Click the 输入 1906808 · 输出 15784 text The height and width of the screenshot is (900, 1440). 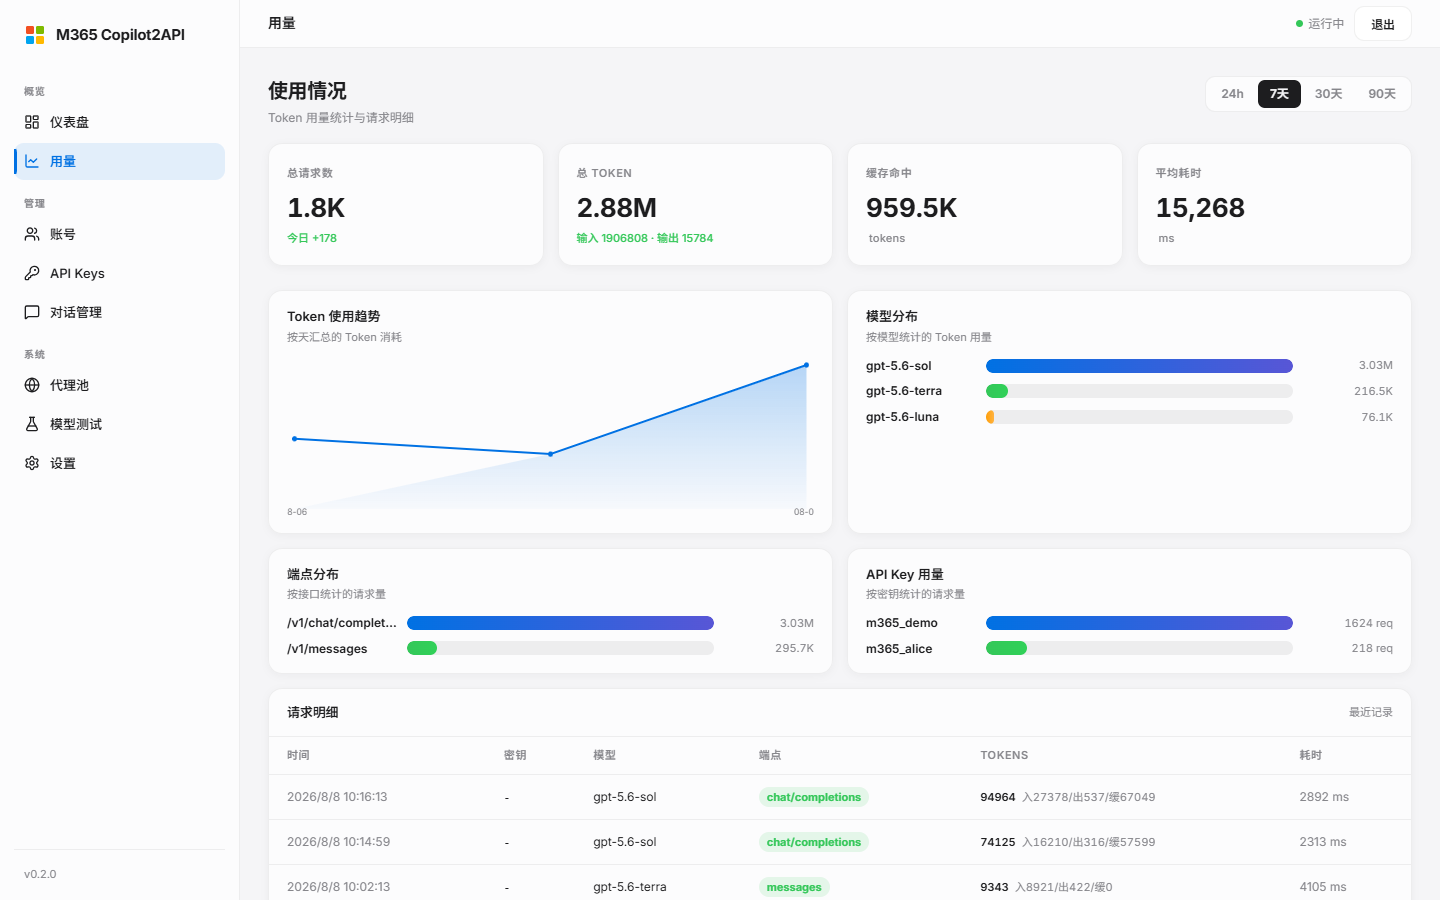645,238
